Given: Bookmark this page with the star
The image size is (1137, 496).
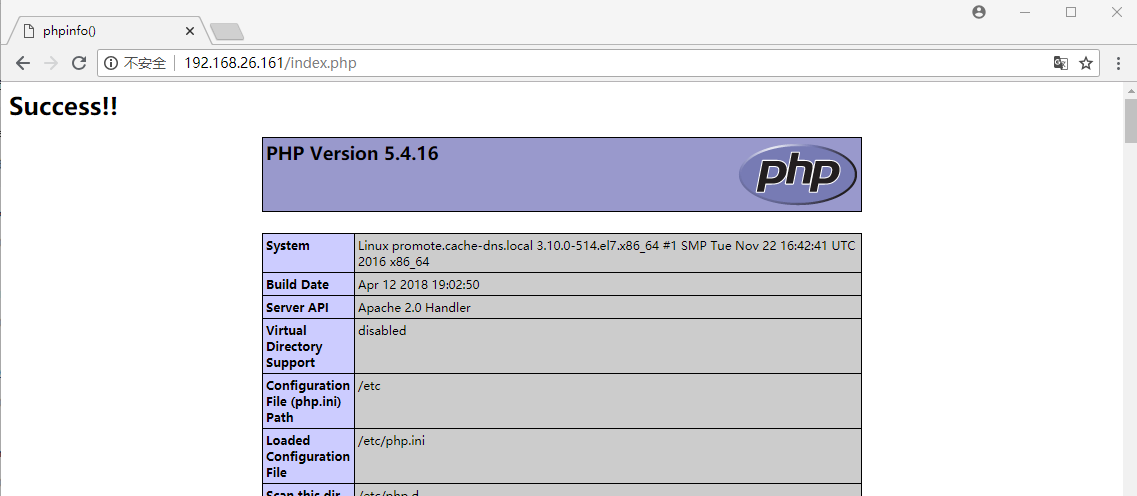Looking at the screenshot, I should point(1086,63).
